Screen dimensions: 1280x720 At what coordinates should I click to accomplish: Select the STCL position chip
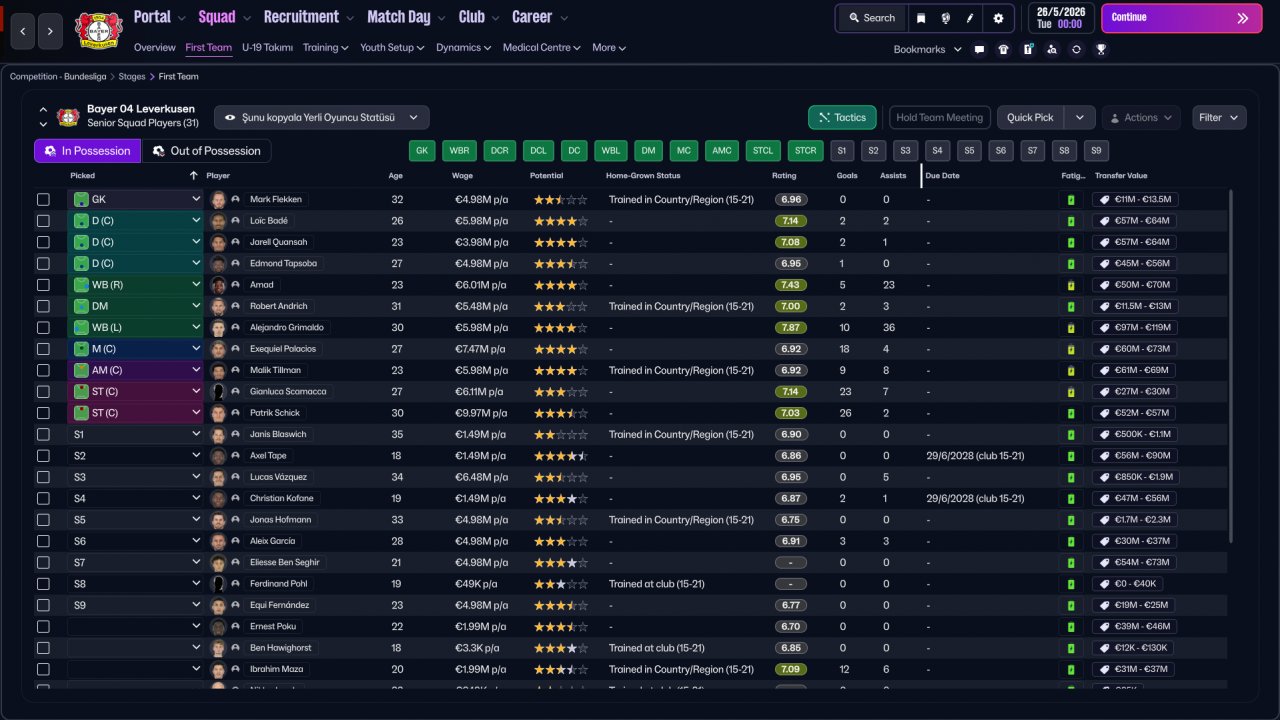pyautogui.click(x=763, y=151)
